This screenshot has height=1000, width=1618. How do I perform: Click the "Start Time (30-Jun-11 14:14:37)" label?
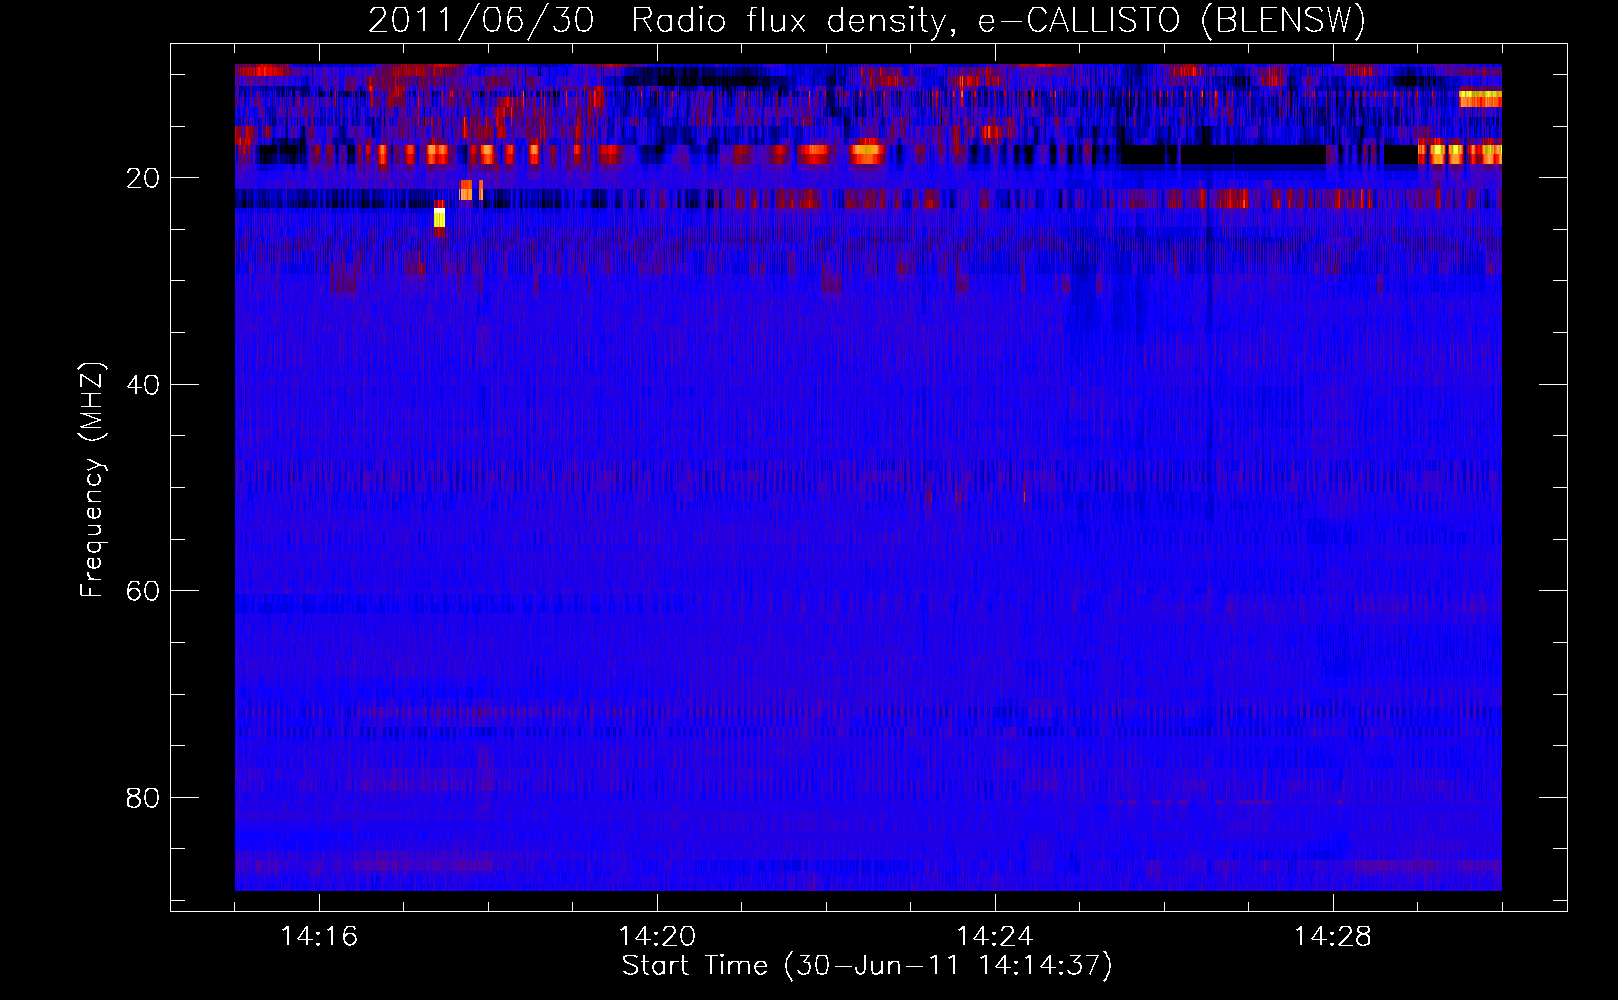(x=867, y=966)
